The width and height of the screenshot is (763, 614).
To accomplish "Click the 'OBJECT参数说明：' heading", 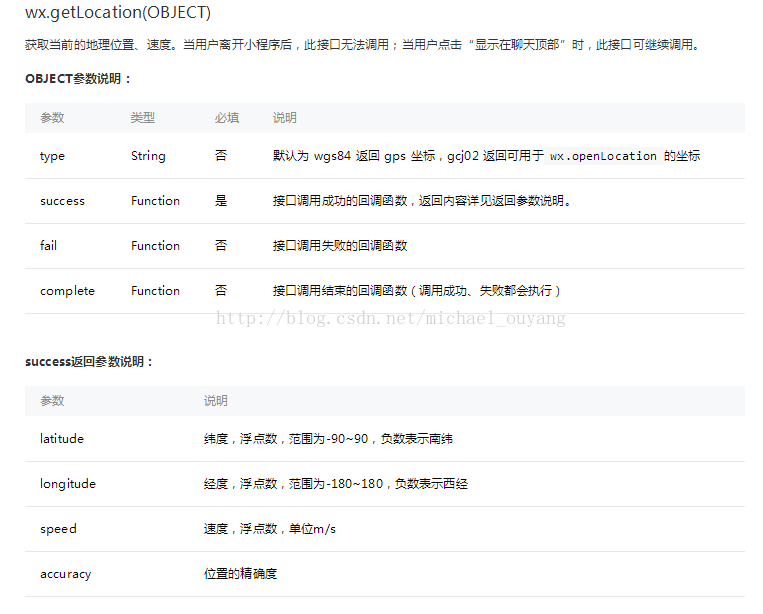I will tap(78, 78).
